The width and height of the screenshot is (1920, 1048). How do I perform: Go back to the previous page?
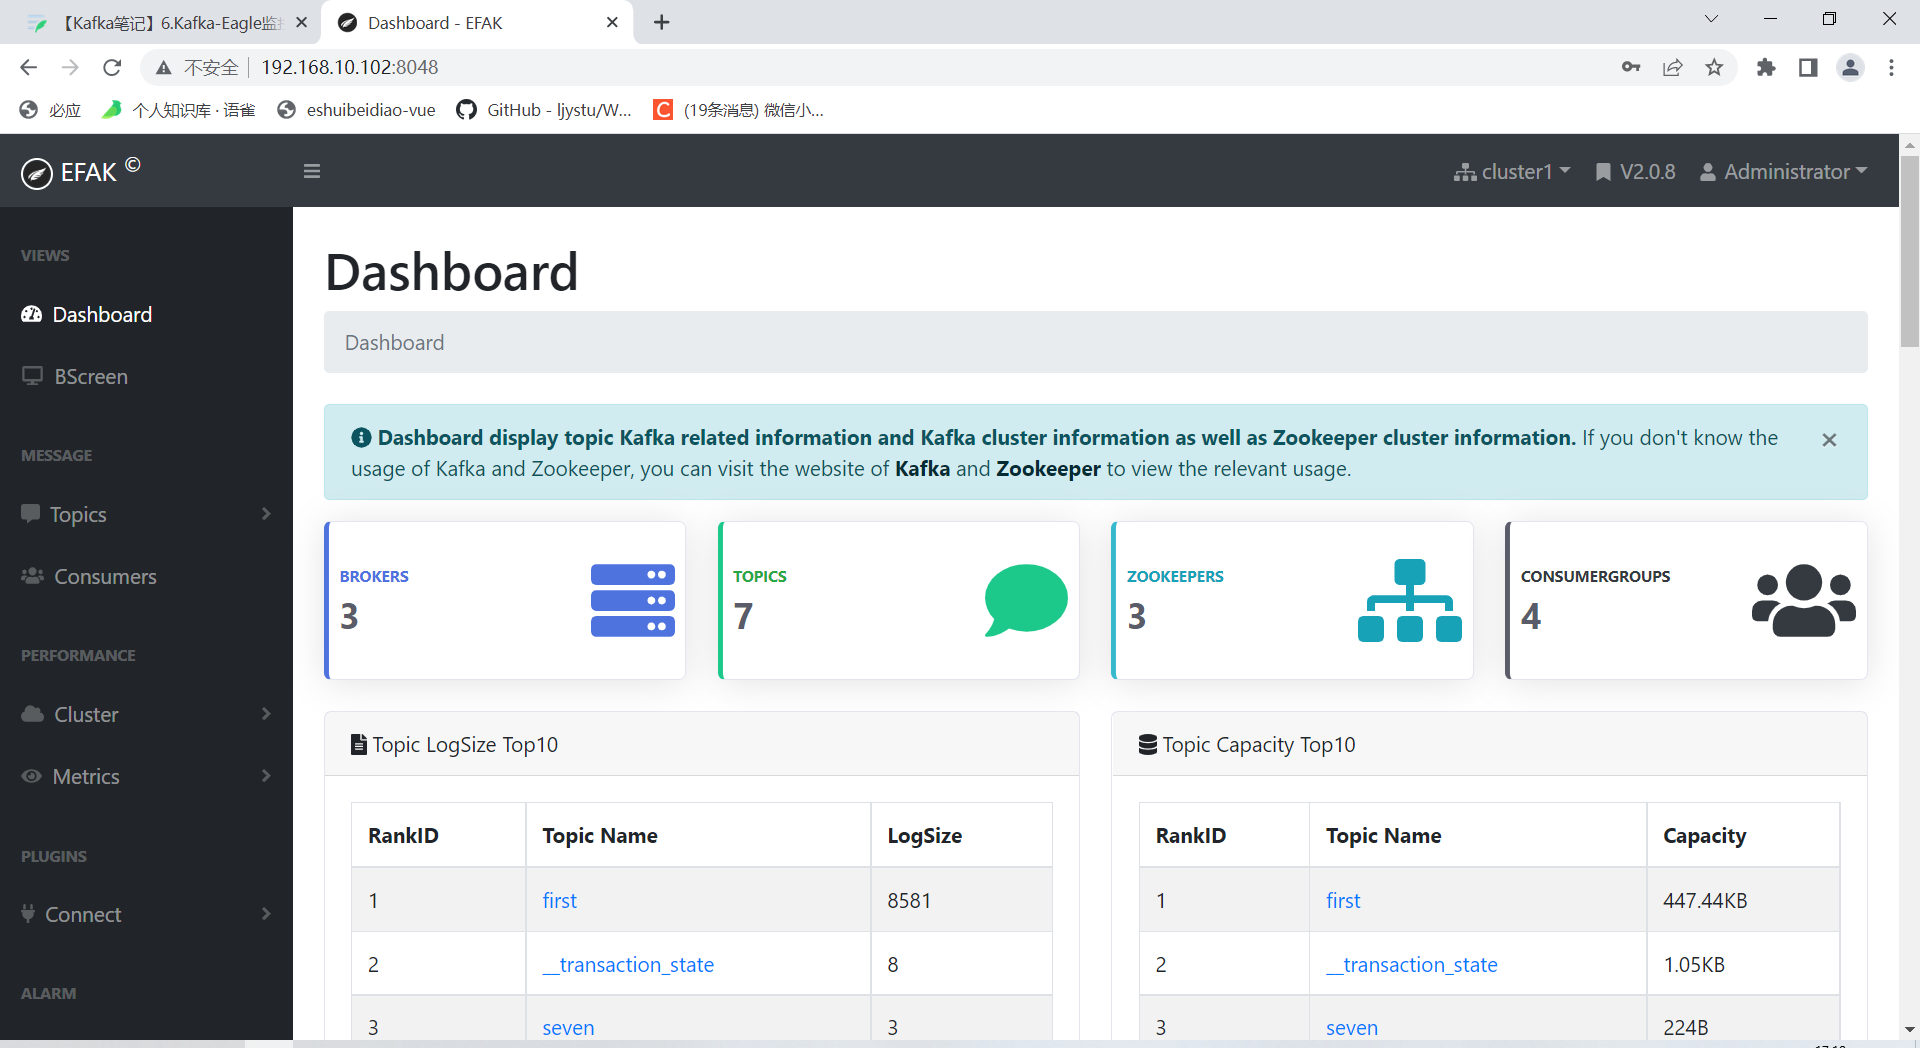[28, 68]
